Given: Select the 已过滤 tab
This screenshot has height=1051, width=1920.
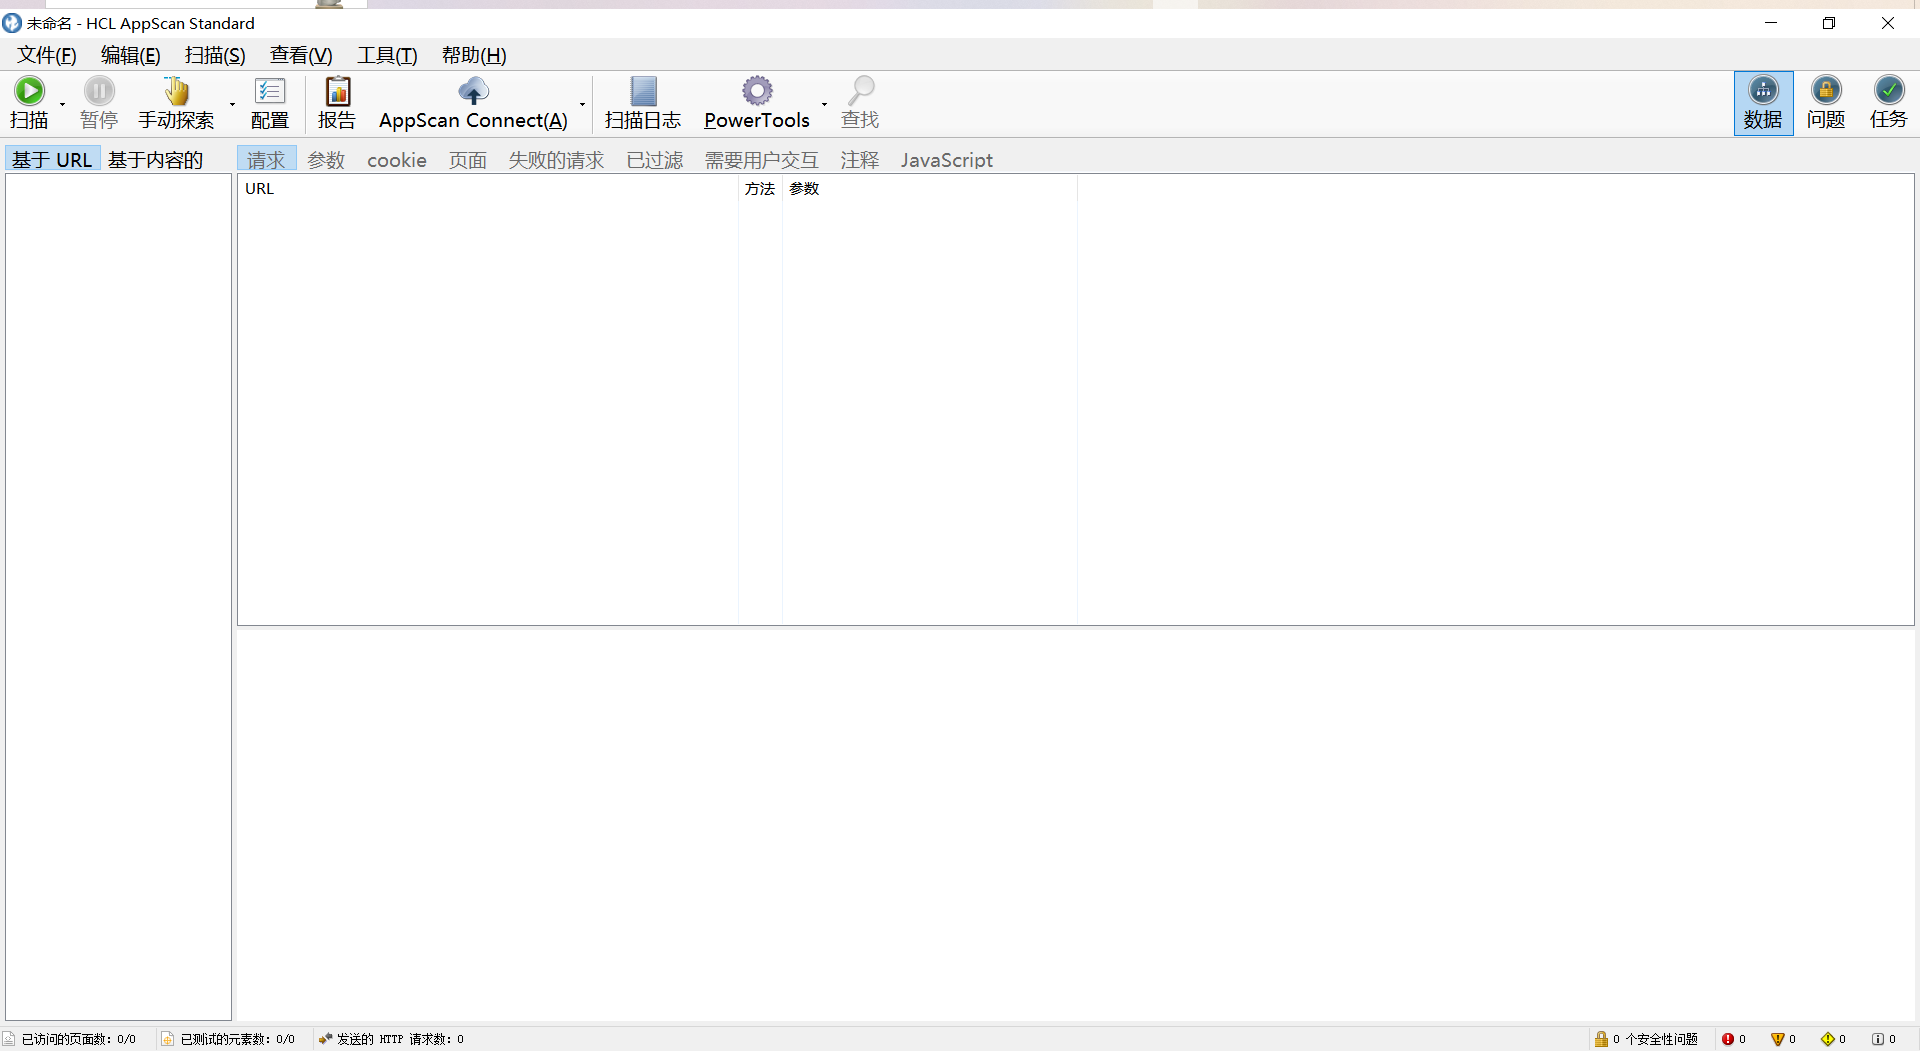Looking at the screenshot, I should point(655,160).
